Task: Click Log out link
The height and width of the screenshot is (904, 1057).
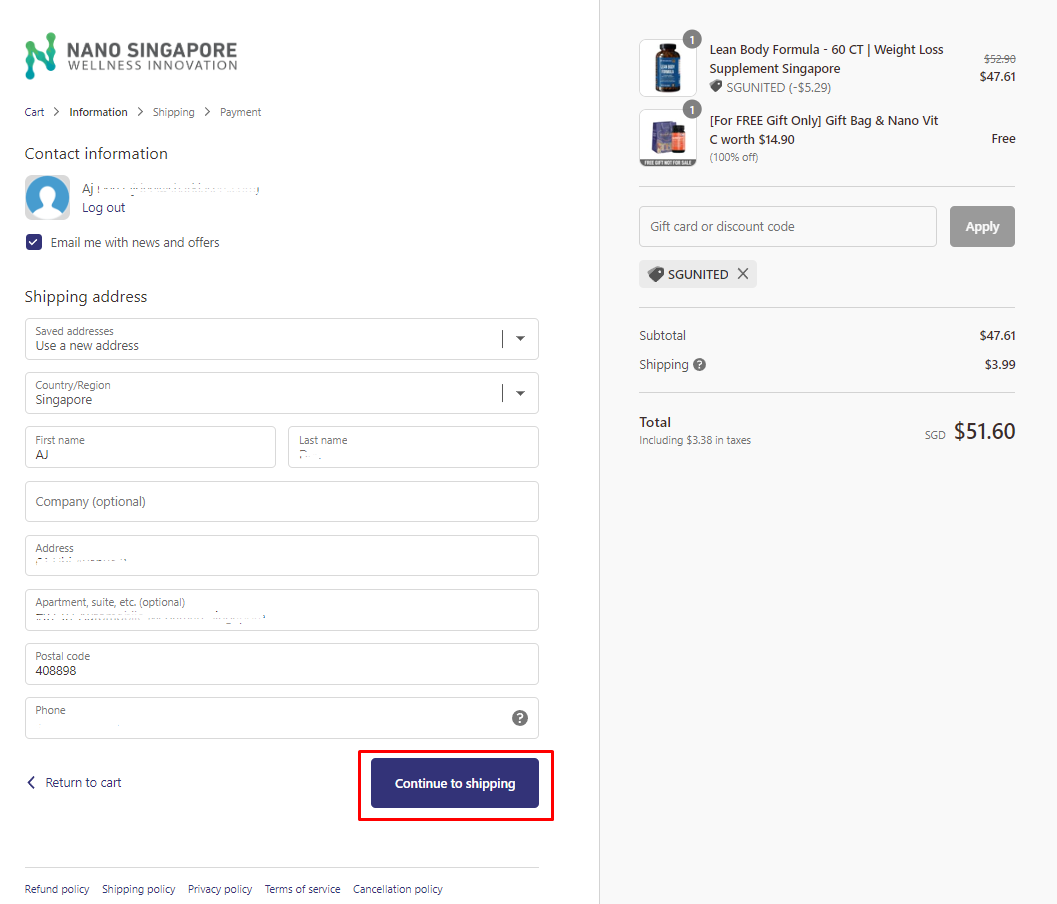Action: (x=104, y=208)
